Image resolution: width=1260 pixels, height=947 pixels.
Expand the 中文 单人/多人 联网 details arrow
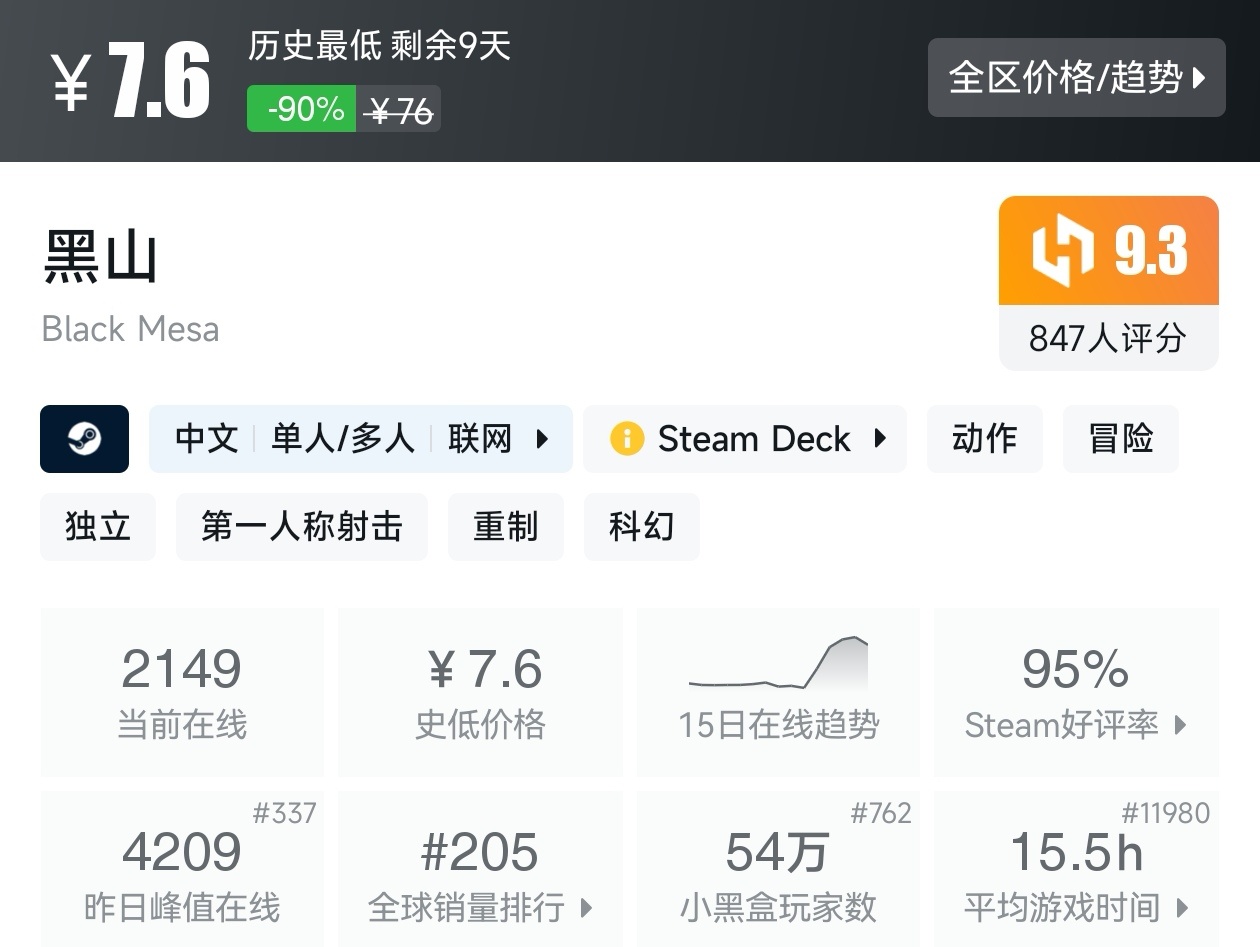[543, 438]
